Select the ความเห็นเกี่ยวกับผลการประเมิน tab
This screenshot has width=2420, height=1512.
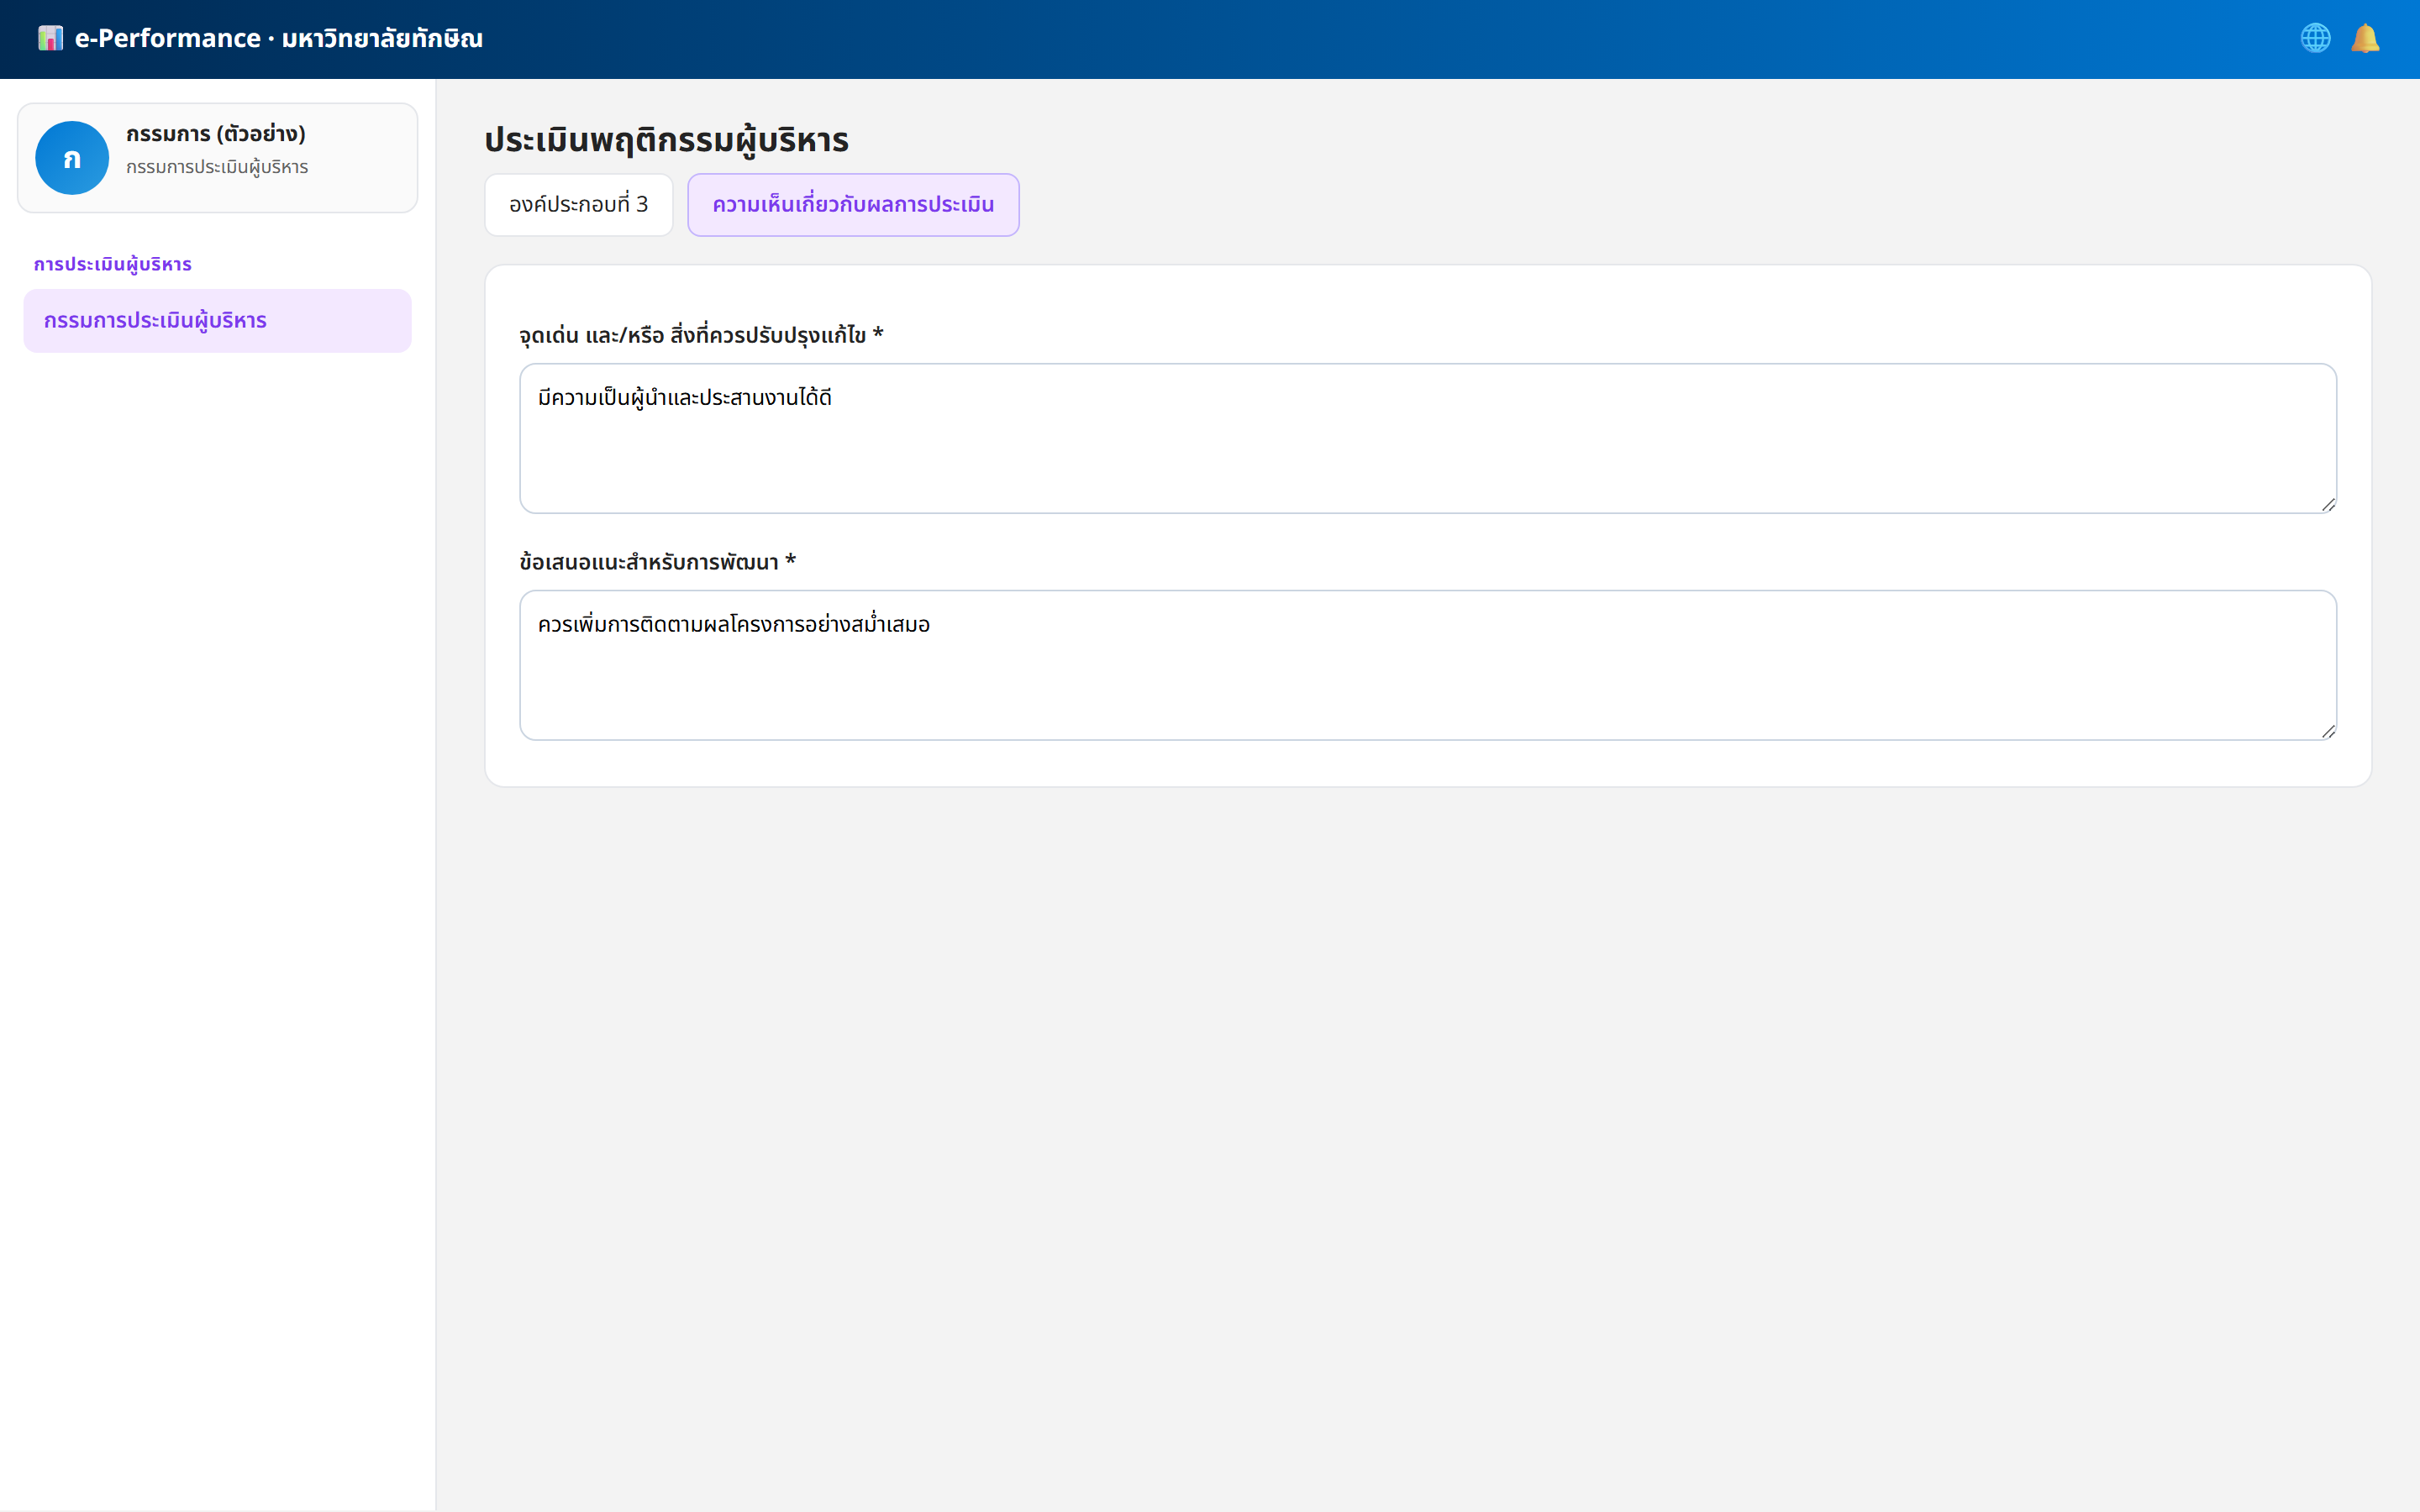click(853, 205)
